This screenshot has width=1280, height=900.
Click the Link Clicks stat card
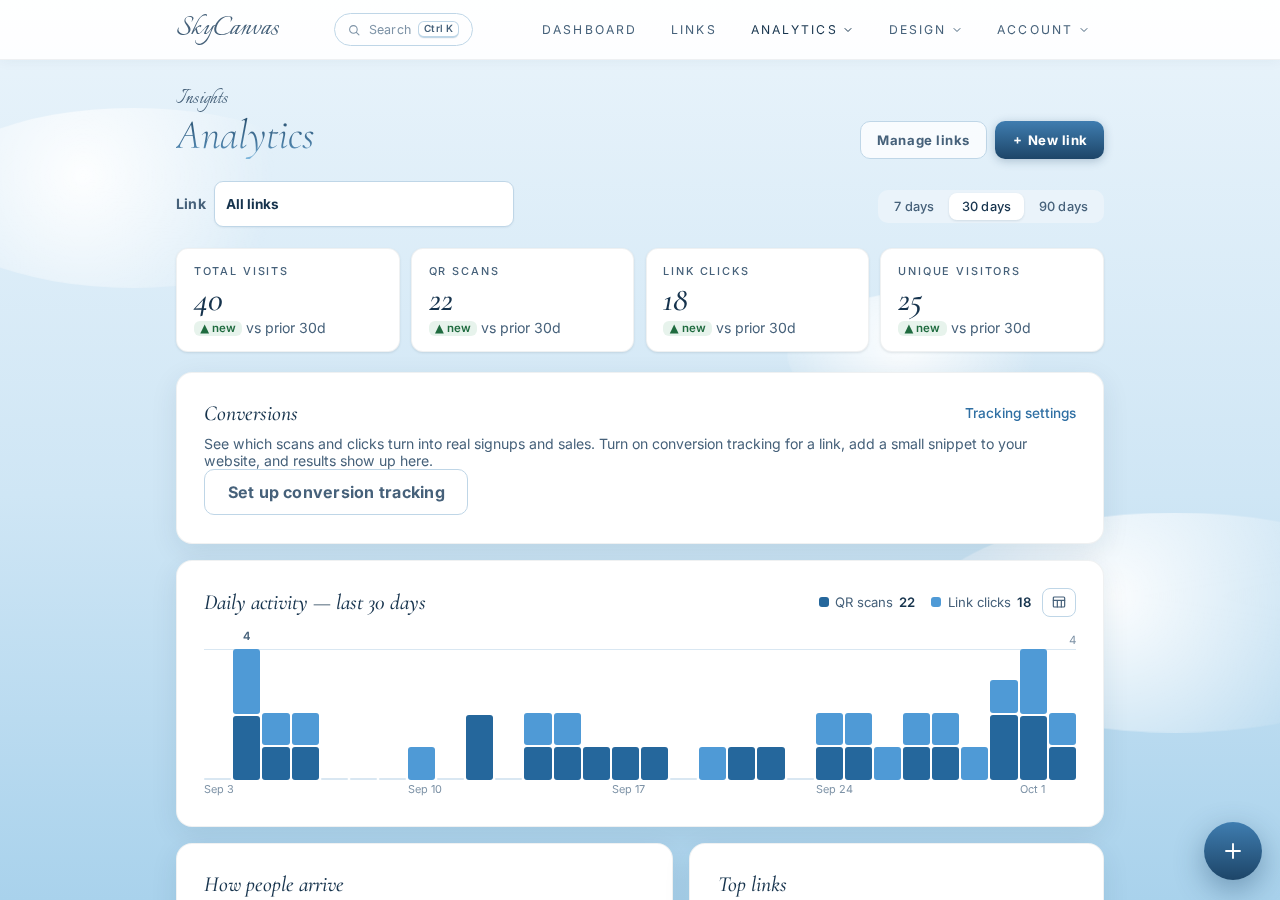(757, 300)
